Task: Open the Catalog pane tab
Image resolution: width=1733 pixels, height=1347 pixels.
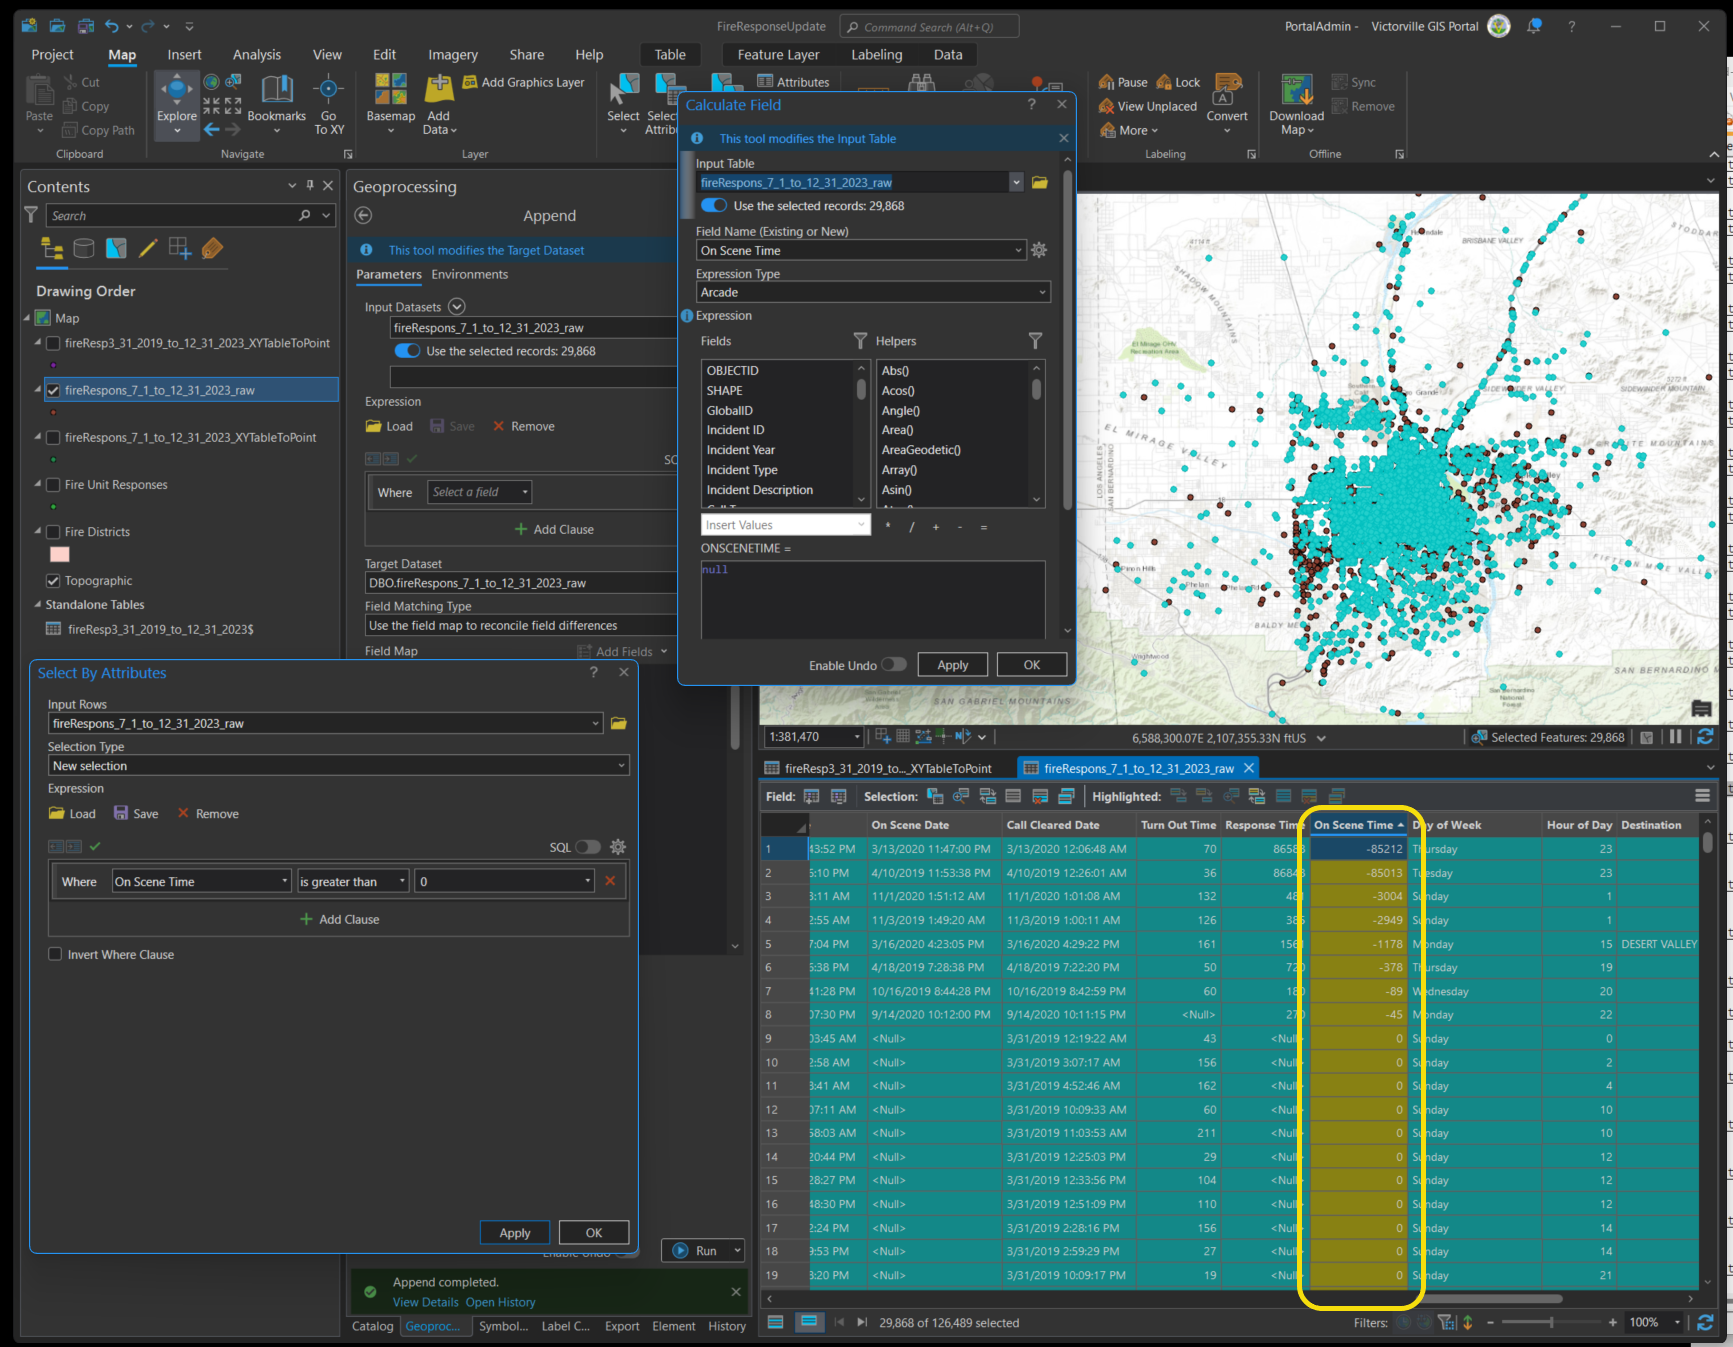Action: [373, 1326]
